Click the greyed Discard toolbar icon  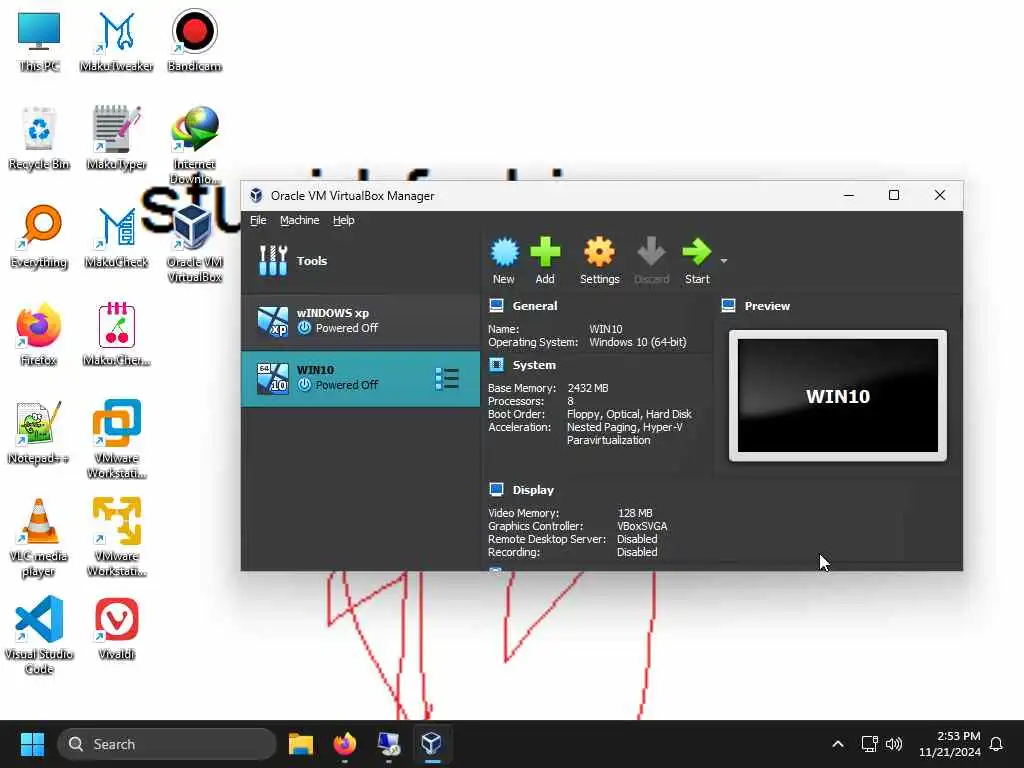[651, 253]
